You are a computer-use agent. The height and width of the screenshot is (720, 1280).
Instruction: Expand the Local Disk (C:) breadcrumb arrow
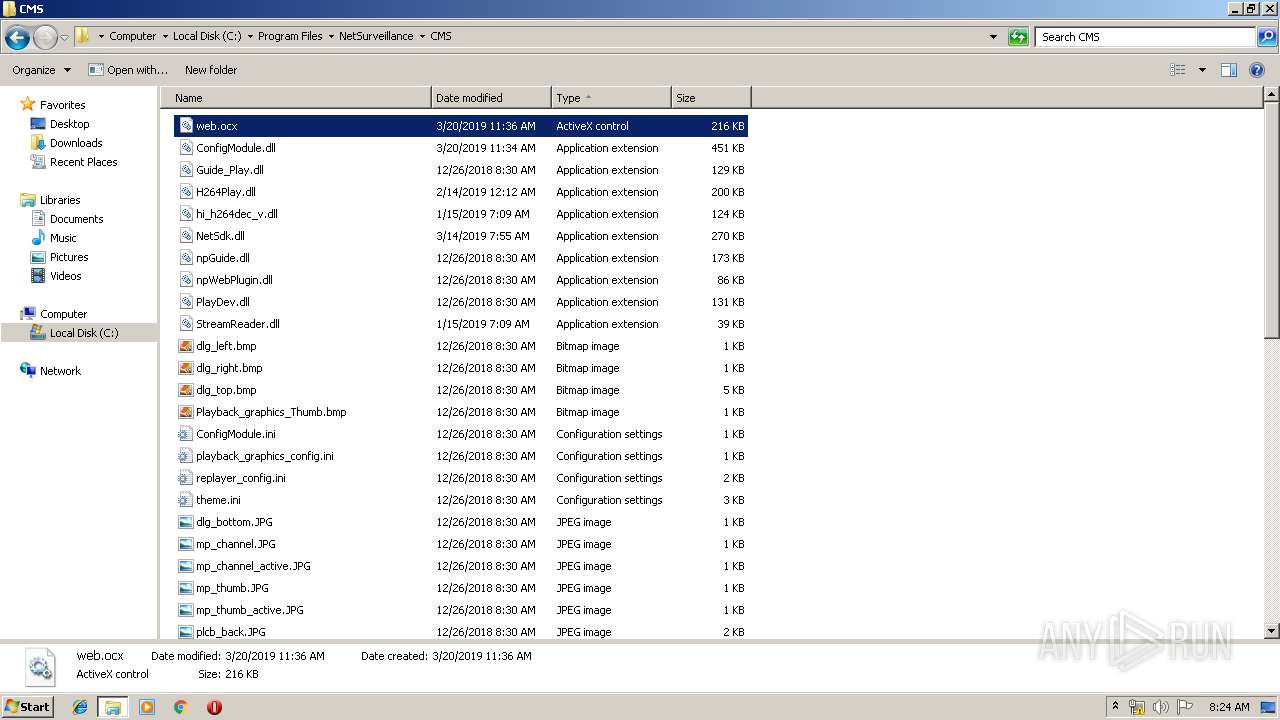click(x=250, y=36)
